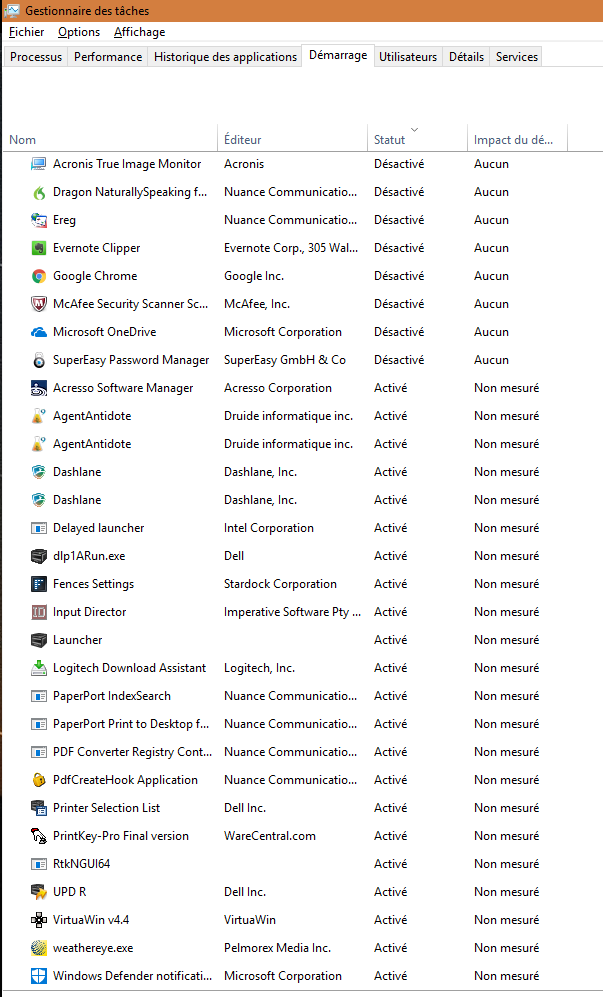Click Désactivé status of Google Chrome

point(399,276)
